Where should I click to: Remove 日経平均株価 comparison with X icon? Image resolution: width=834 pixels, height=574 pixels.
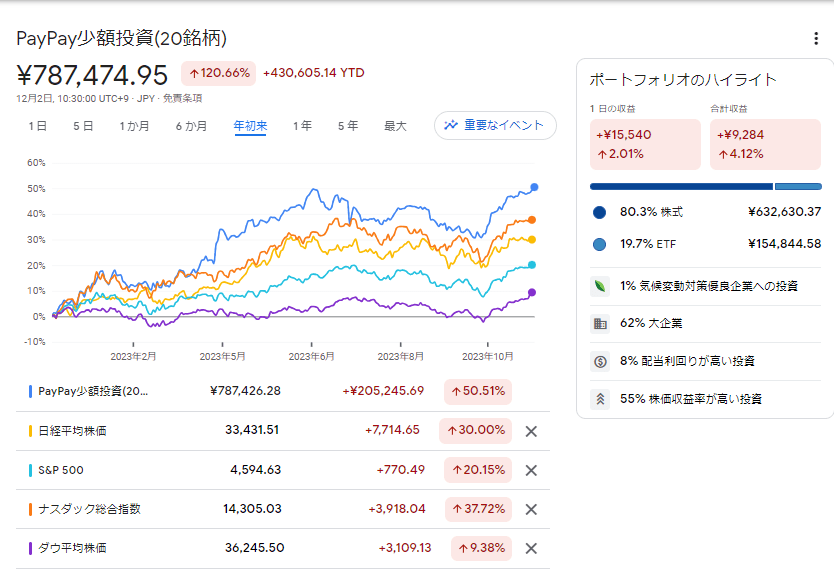(x=531, y=431)
